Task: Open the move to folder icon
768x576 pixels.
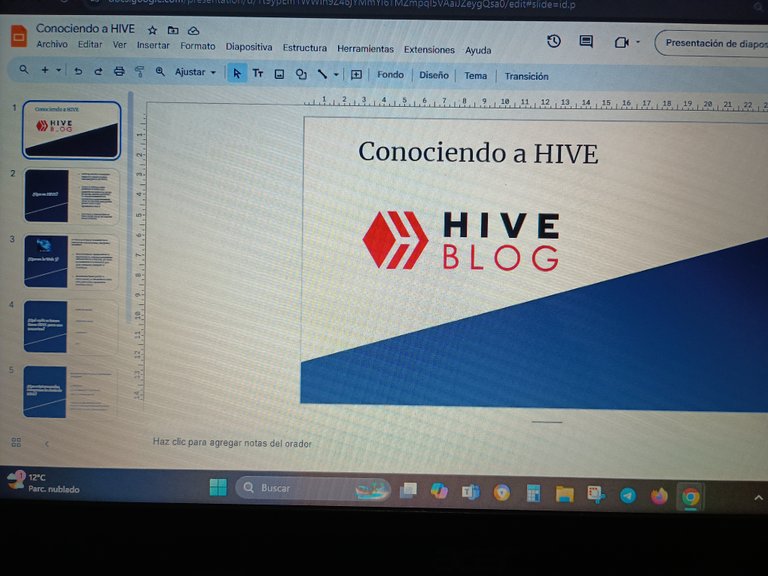Action: pyautogui.click(x=173, y=30)
